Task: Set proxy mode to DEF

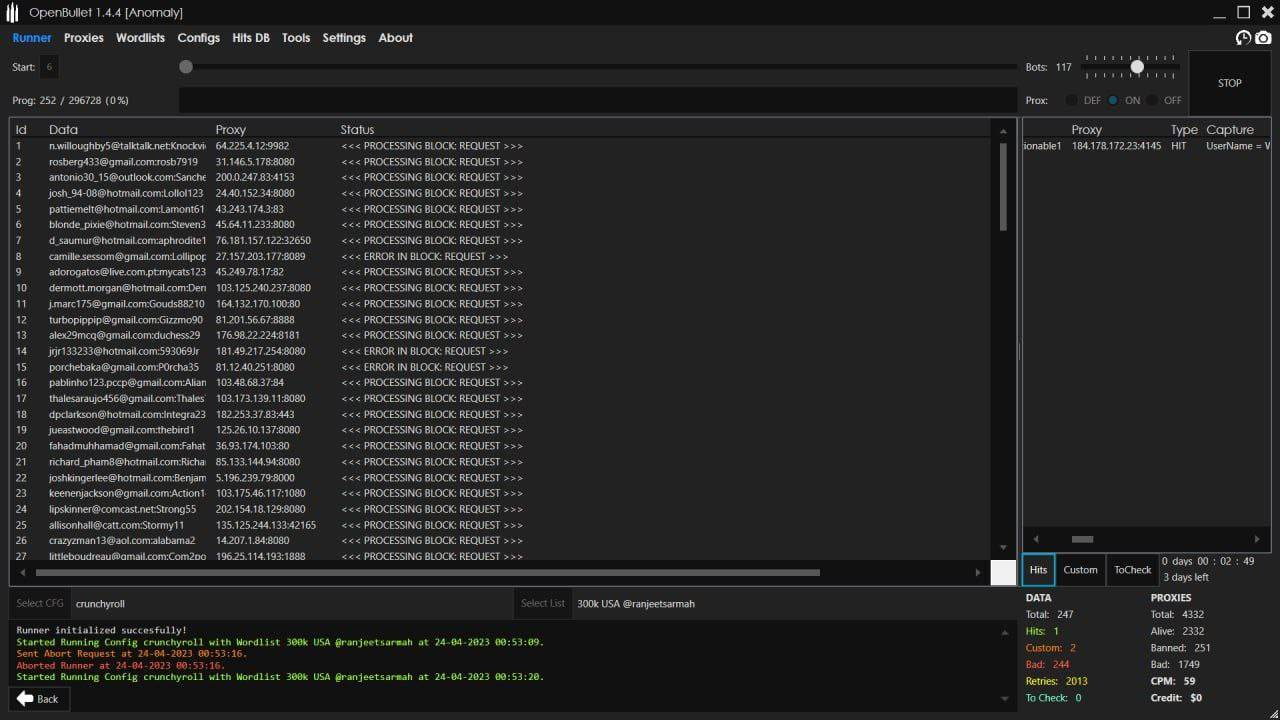Action: pos(1072,100)
